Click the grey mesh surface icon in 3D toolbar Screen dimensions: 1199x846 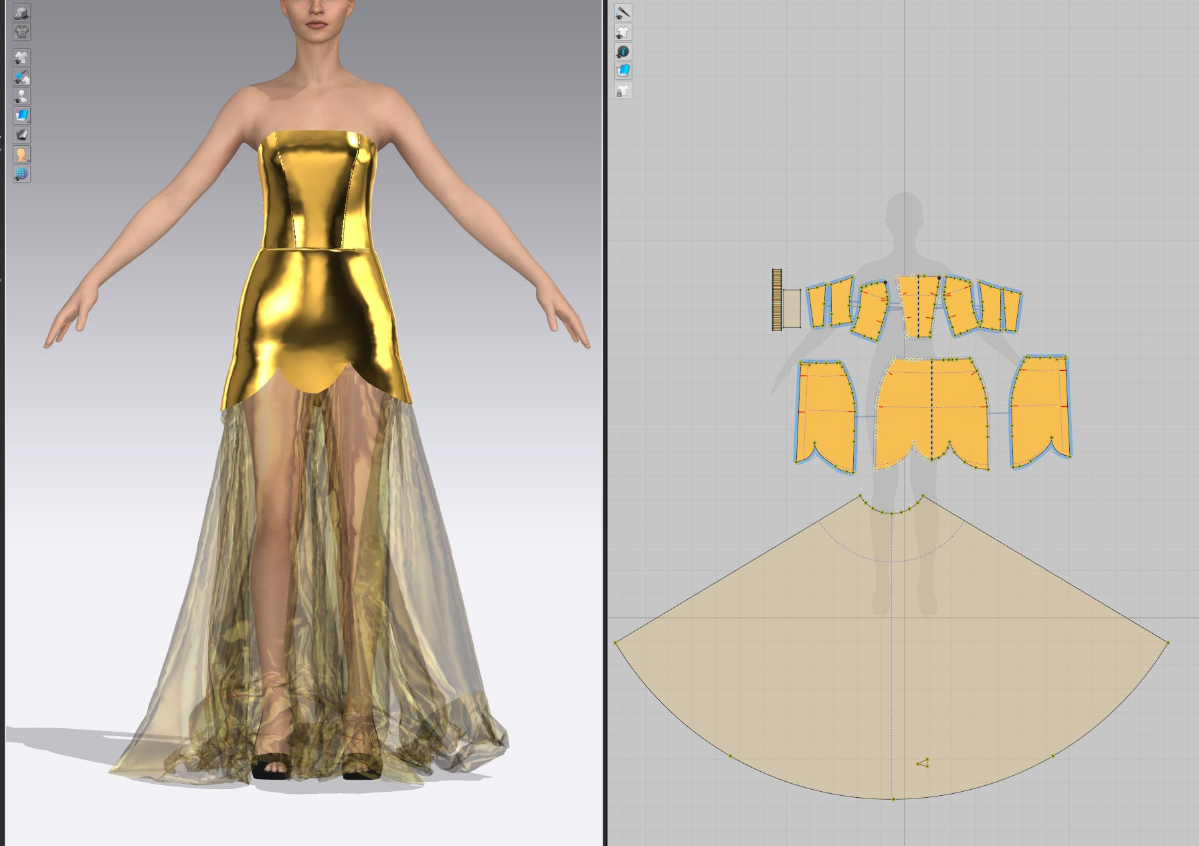click(21, 135)
